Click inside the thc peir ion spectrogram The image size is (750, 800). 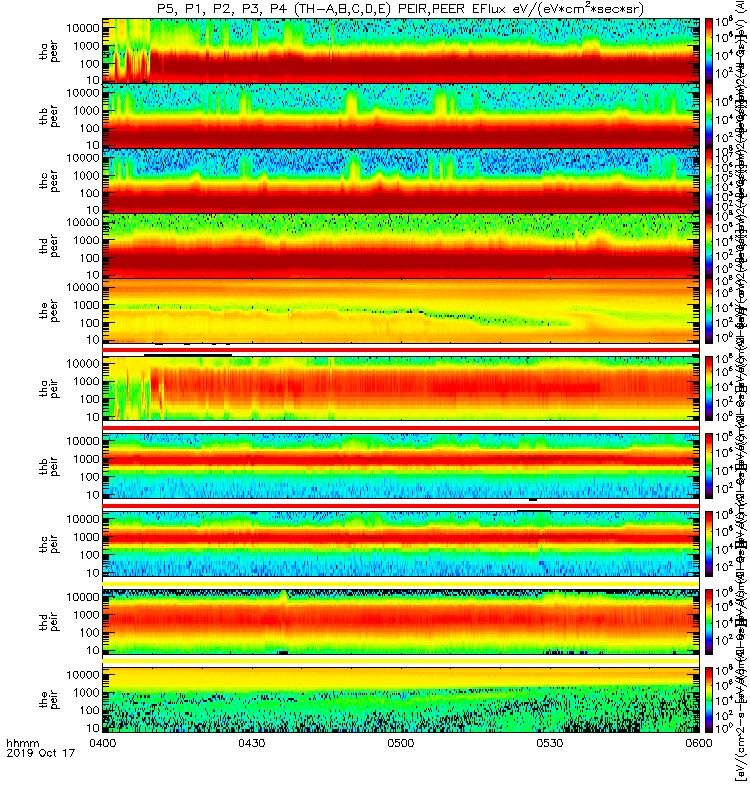401,544
